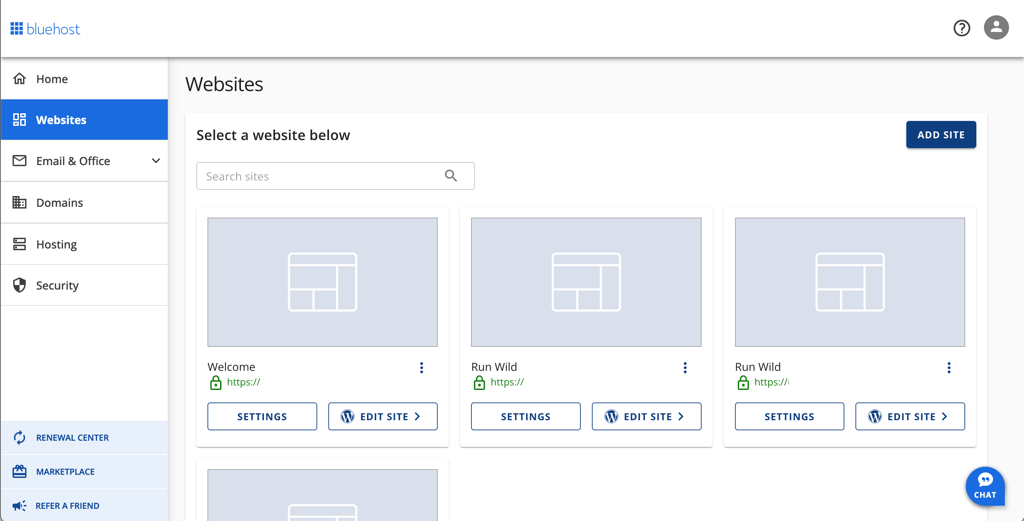Viewport: 1024px width, 521px height.
Task: Click the Bluehost logo
Action: point(45,29)
